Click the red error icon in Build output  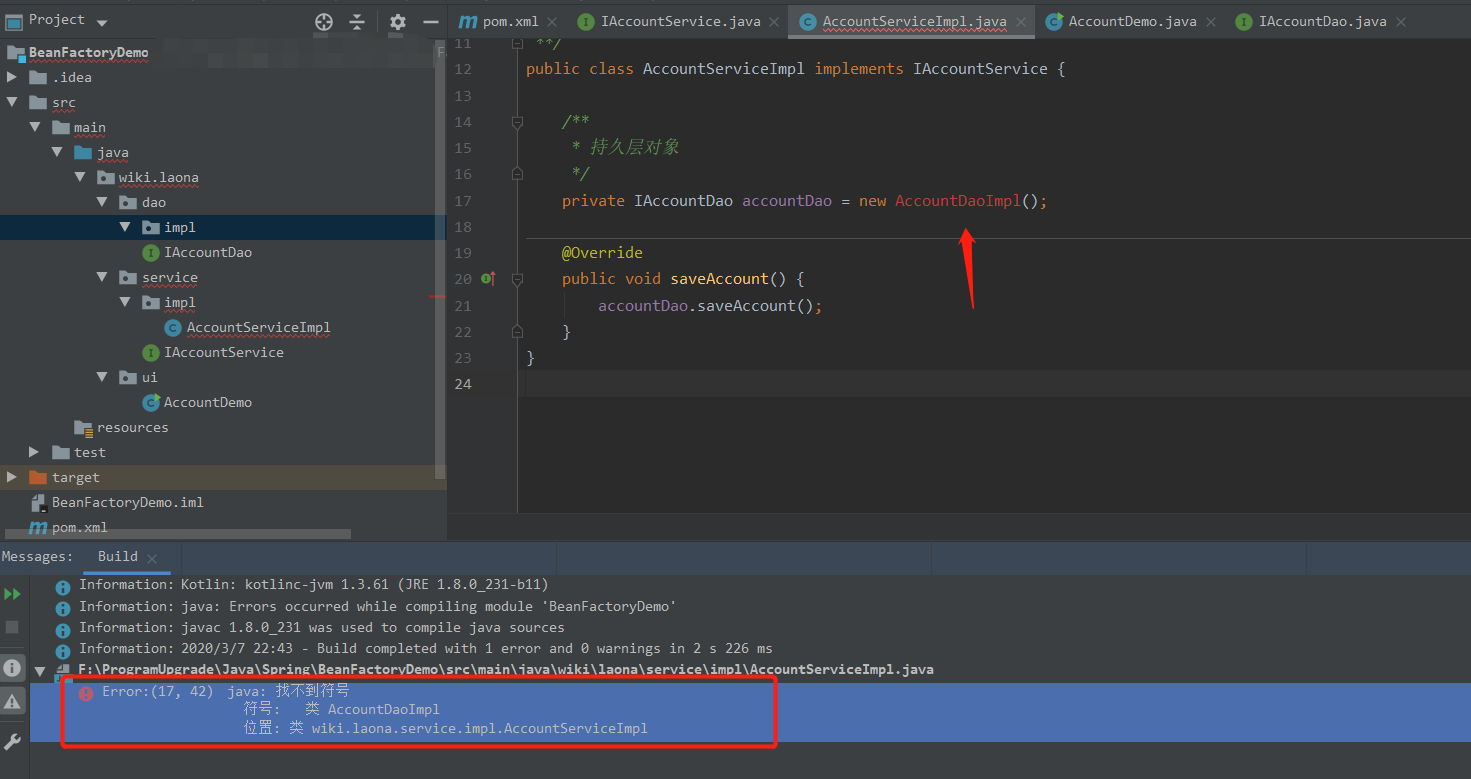(x=86, y=691)
